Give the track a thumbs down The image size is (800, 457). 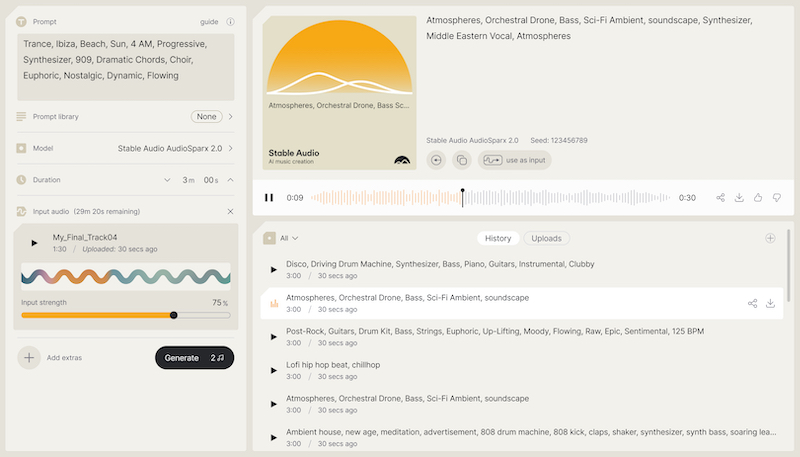pyautogui.click(x=777, y=197)
